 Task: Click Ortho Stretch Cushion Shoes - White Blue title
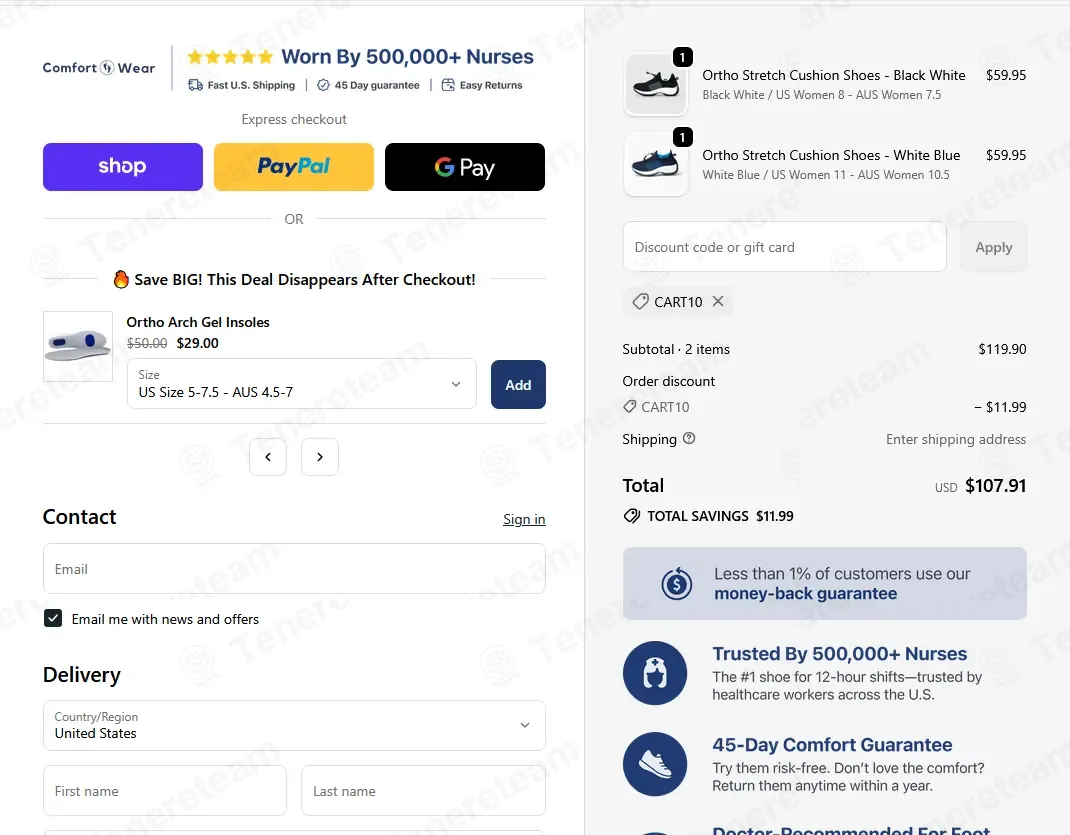(x=831, y=155)
